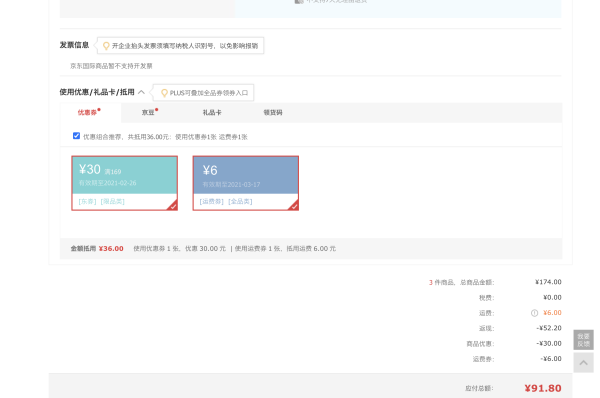Open the 我要反馈 feedback button
The image size is (600, 398).
[x=583, y=340]
